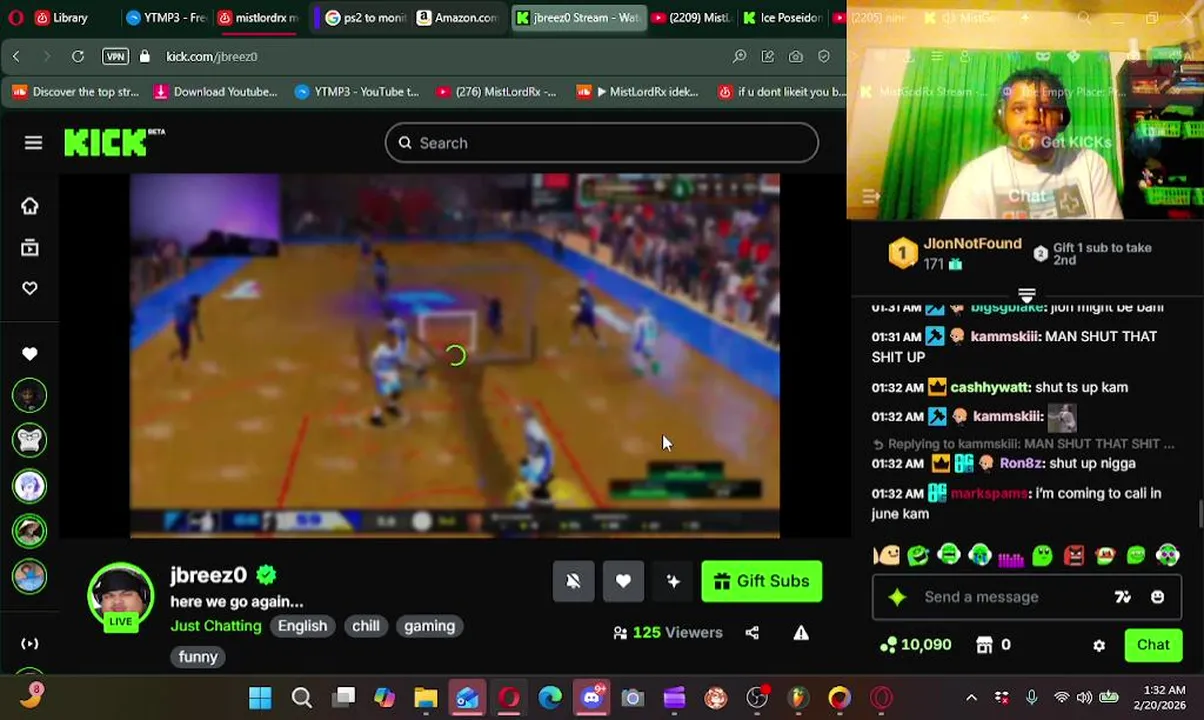Image resolution: width=1204 pixels, height=720 pixels.
Task: Open the Download Youtube bookmark
Action: 215,92
